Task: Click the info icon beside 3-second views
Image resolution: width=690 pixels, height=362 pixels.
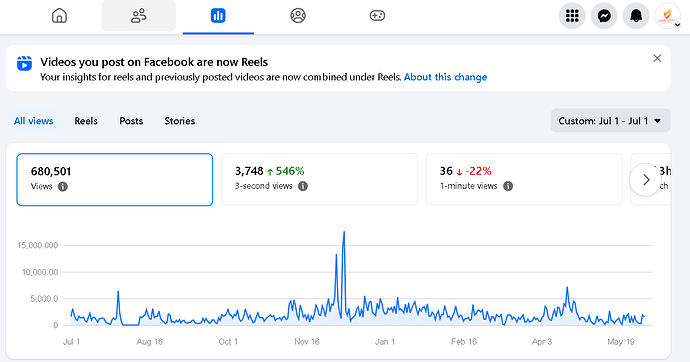Action: point(303,186)
